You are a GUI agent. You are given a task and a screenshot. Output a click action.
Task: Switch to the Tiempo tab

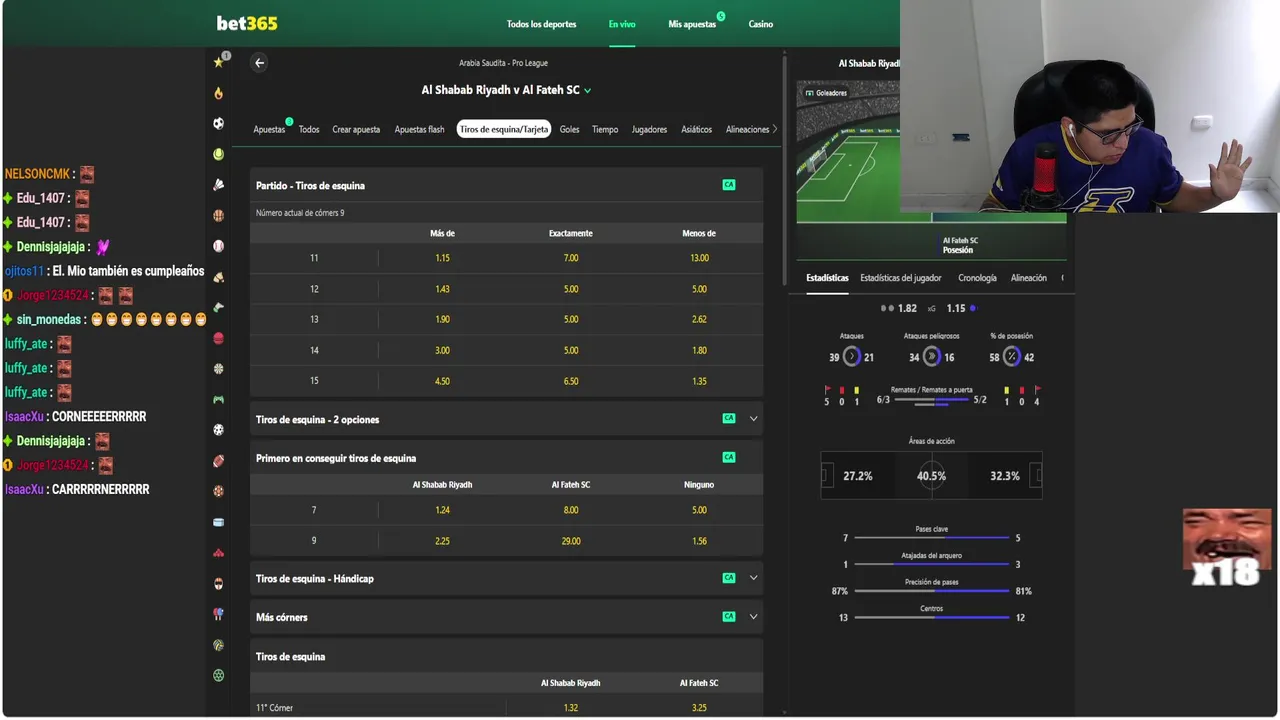605,129
